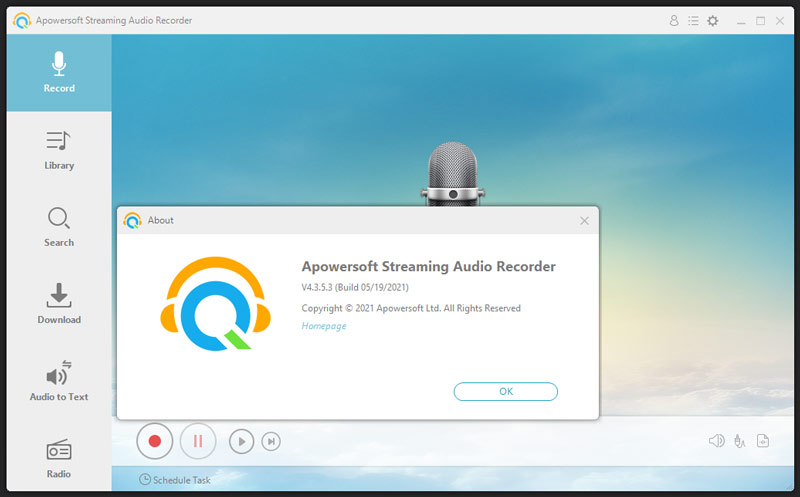Open the Library section
Screen dimensions: 800x497
[x=59, y=150]
